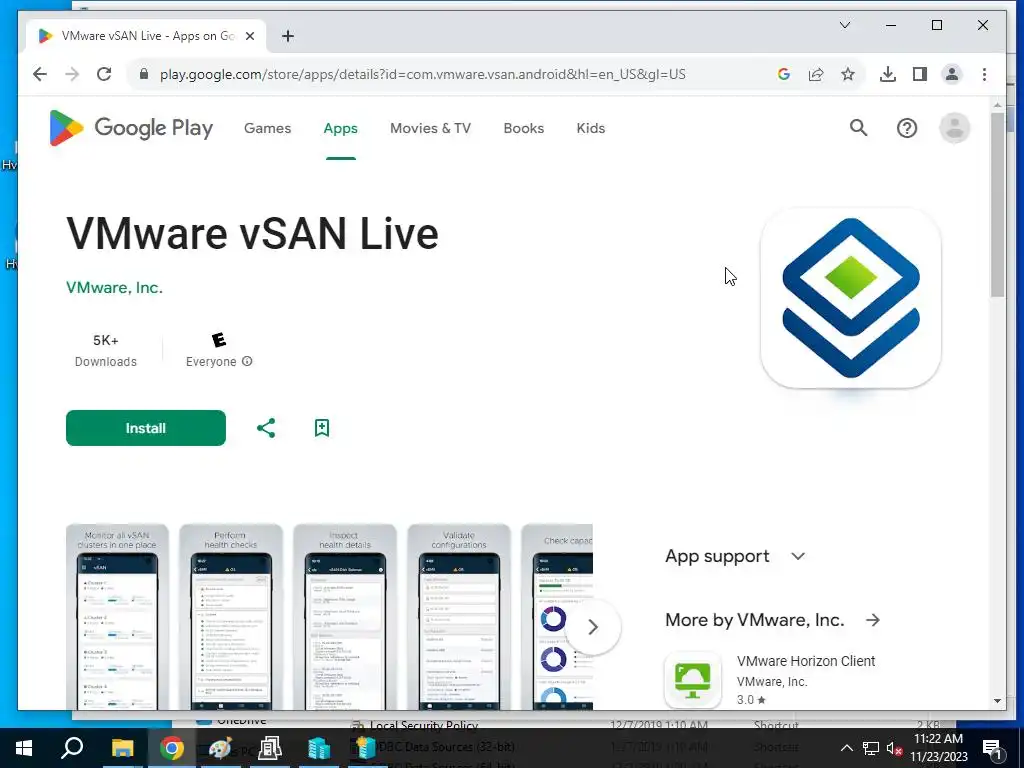
Task: Open the Windows notification center icon
Action: [993, 749]
